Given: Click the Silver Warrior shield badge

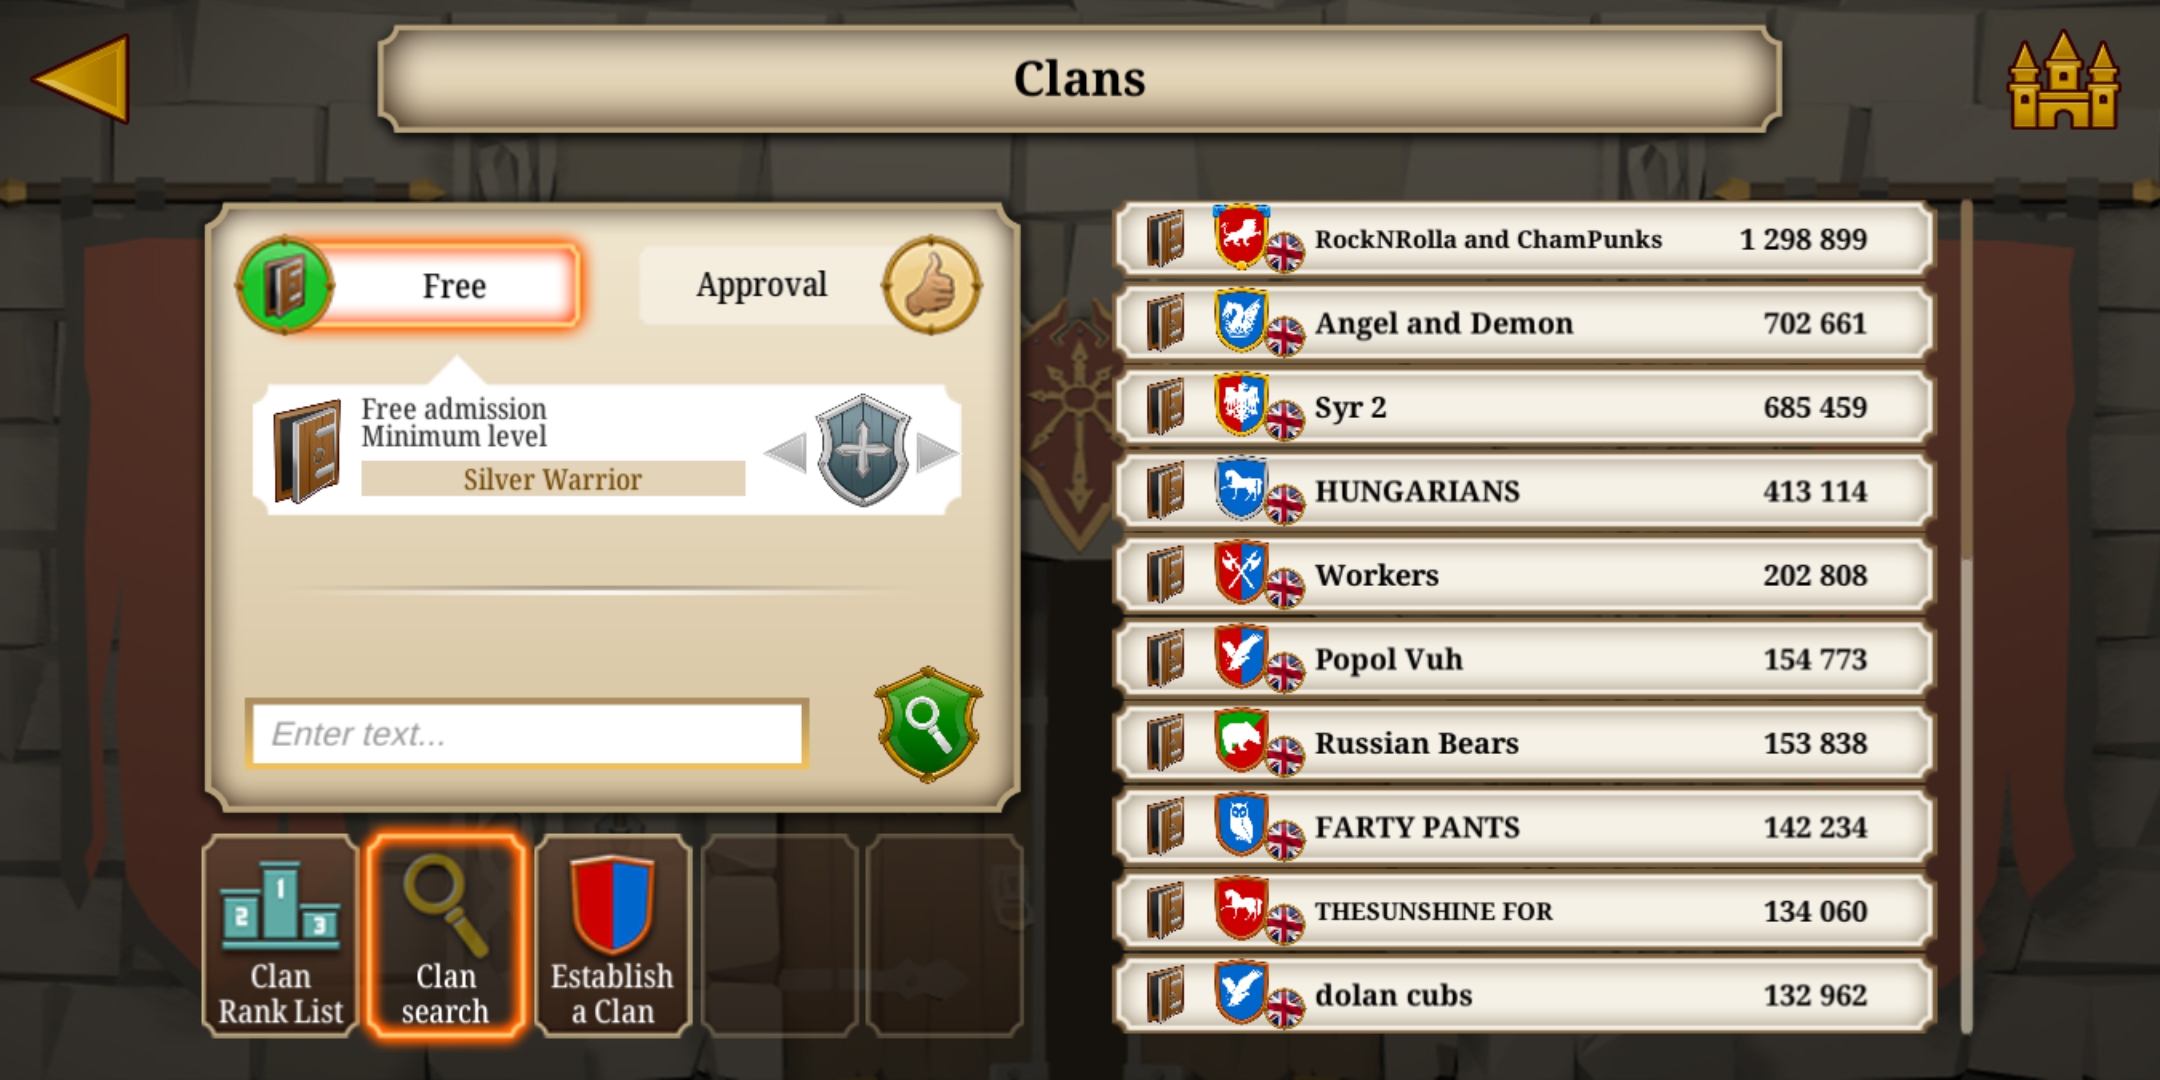Looking at the screenshot, I should [x=863, y=450].
